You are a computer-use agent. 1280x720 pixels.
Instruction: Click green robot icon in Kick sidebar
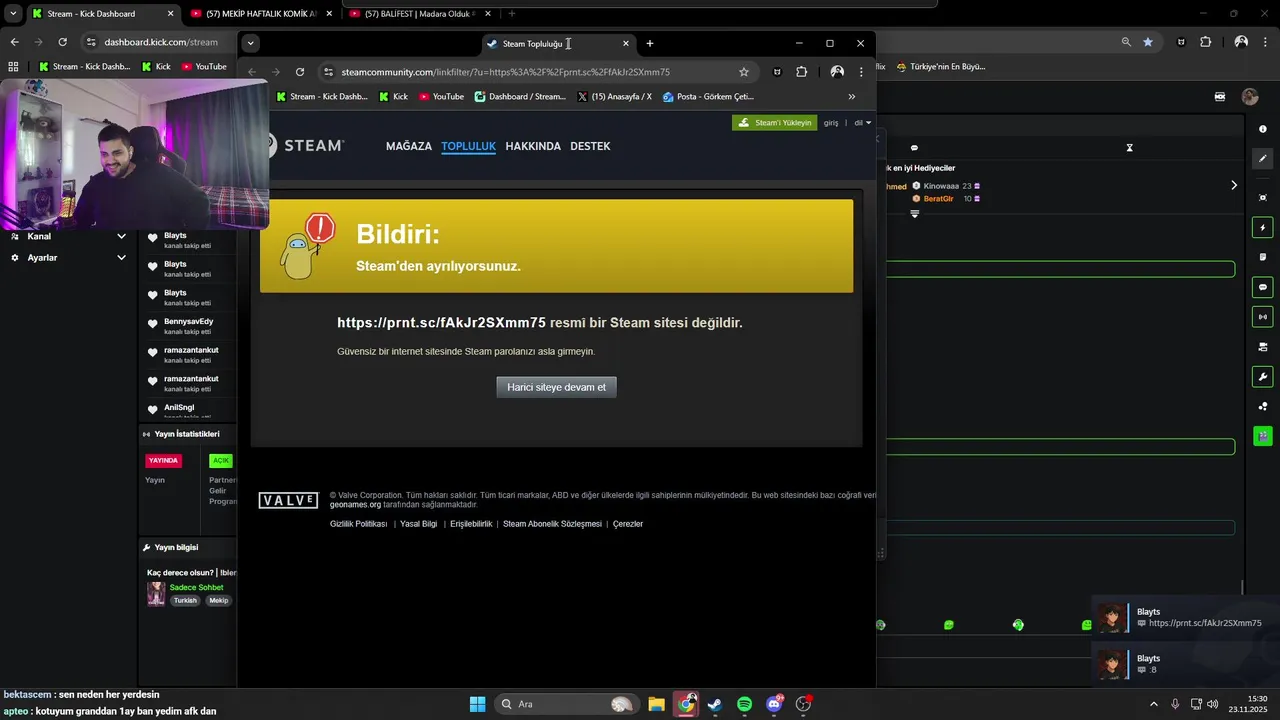[1263, 436]
